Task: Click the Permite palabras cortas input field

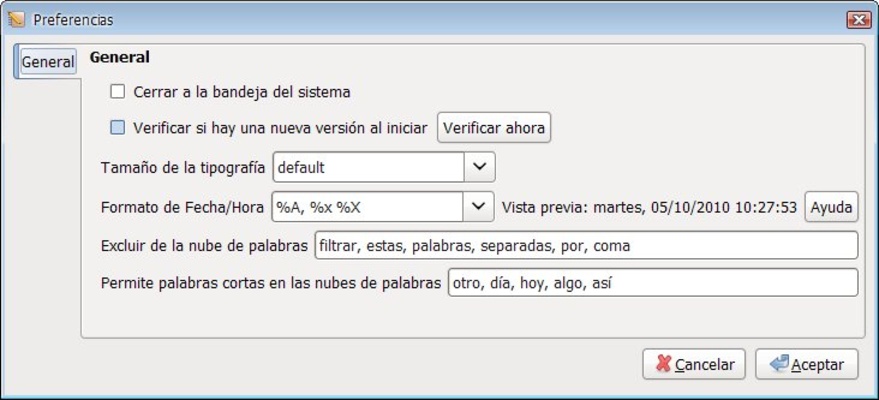Action: (653, 282)
